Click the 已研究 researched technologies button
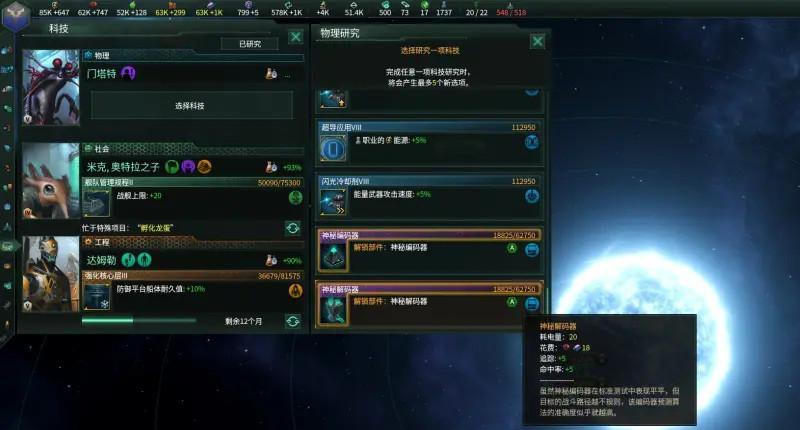Image resolution: width=800 pixels, height=430 pixels. 250,44
